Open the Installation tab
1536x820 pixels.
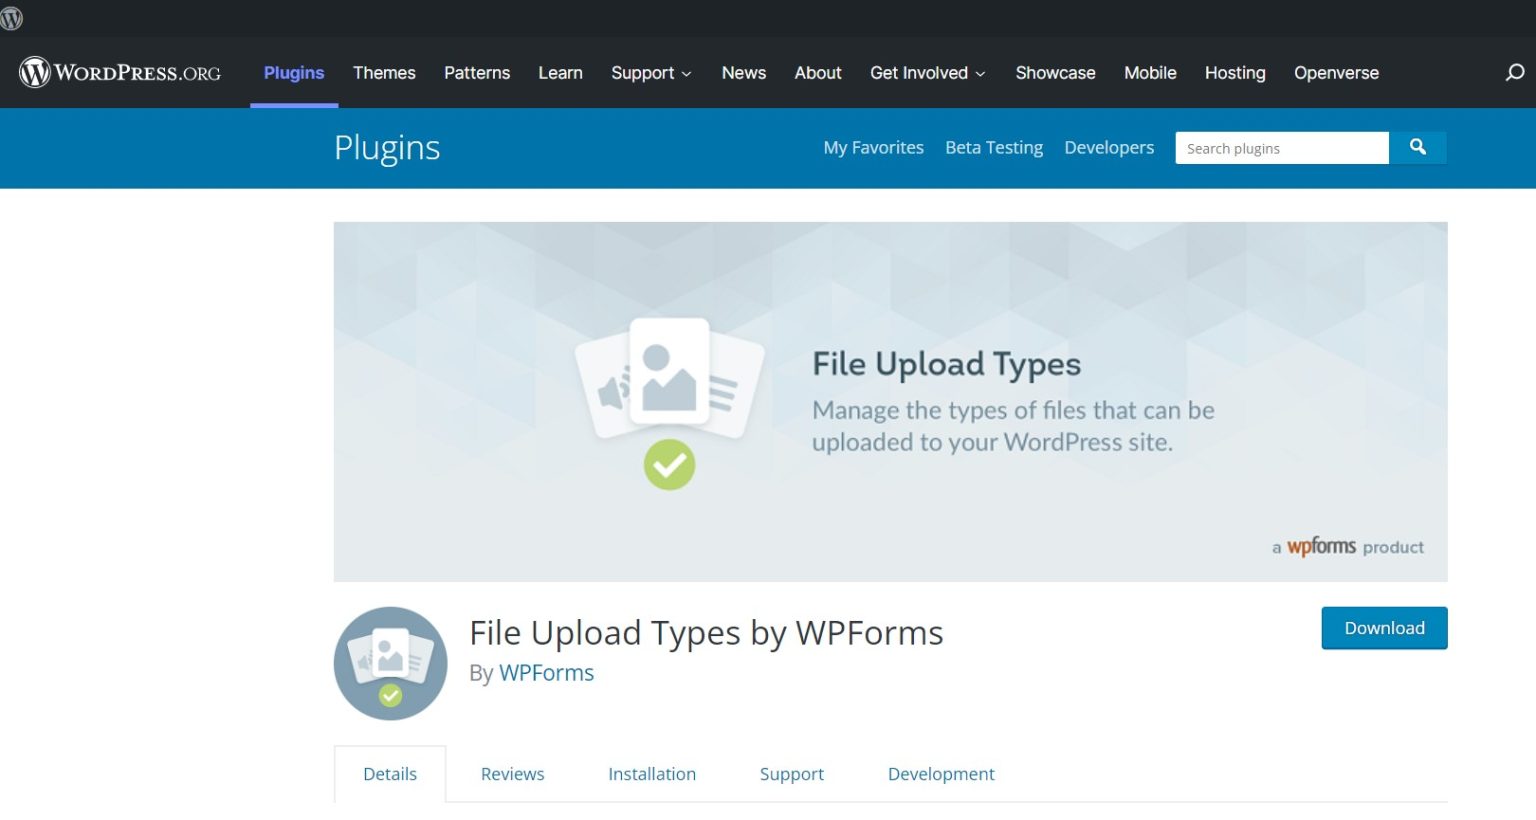tap(652, 773)
